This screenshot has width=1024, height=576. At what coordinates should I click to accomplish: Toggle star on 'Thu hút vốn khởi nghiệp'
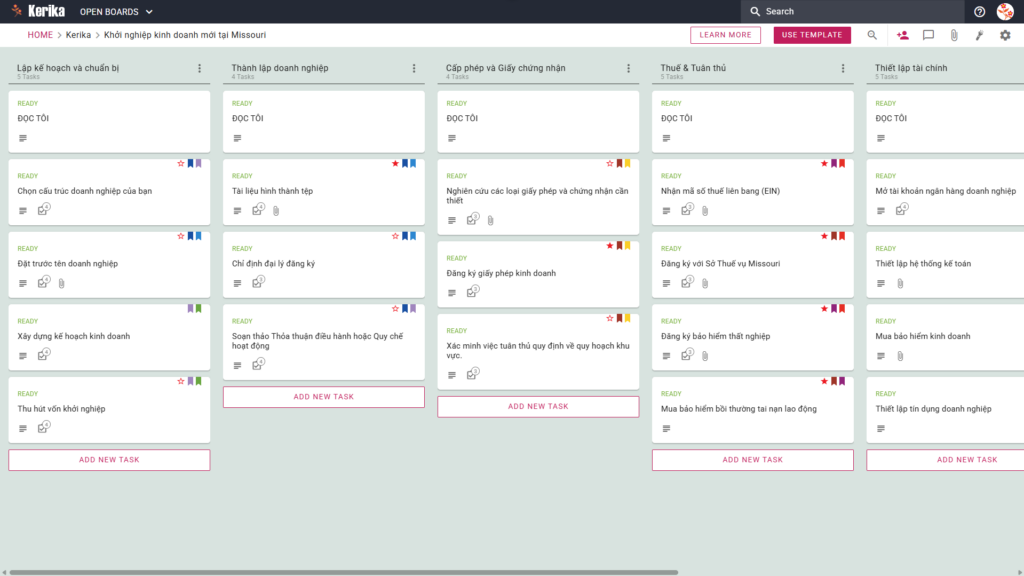(x=181, y=381)
